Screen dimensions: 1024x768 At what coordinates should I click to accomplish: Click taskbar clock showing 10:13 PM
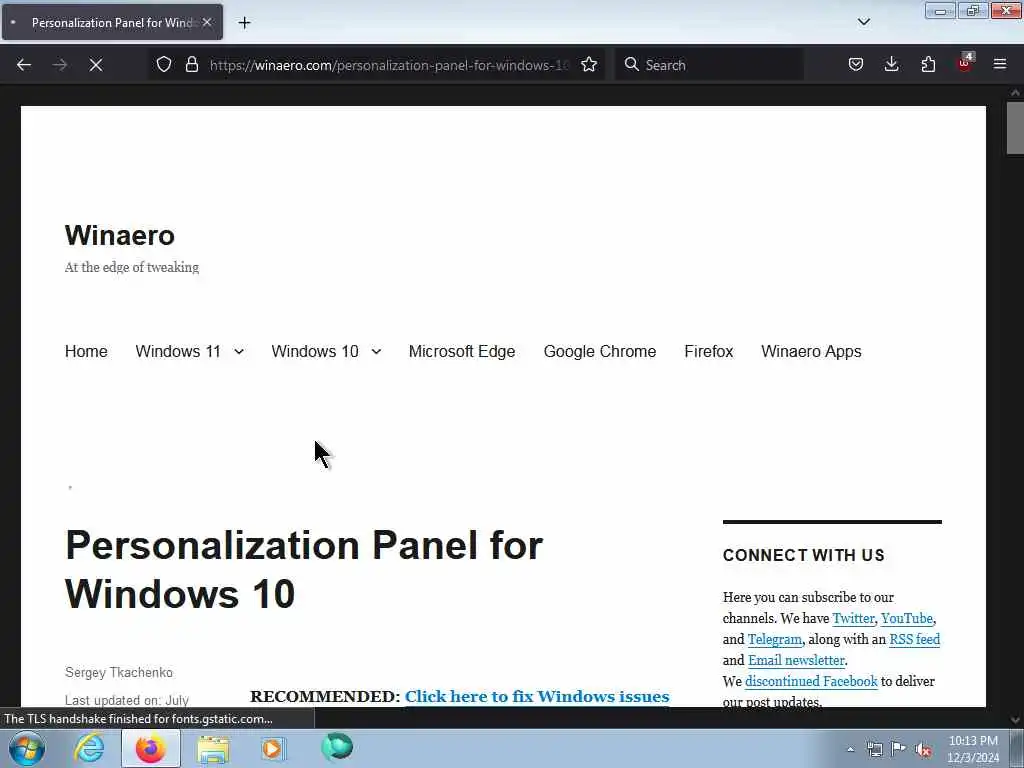click(x=973, y=749)
